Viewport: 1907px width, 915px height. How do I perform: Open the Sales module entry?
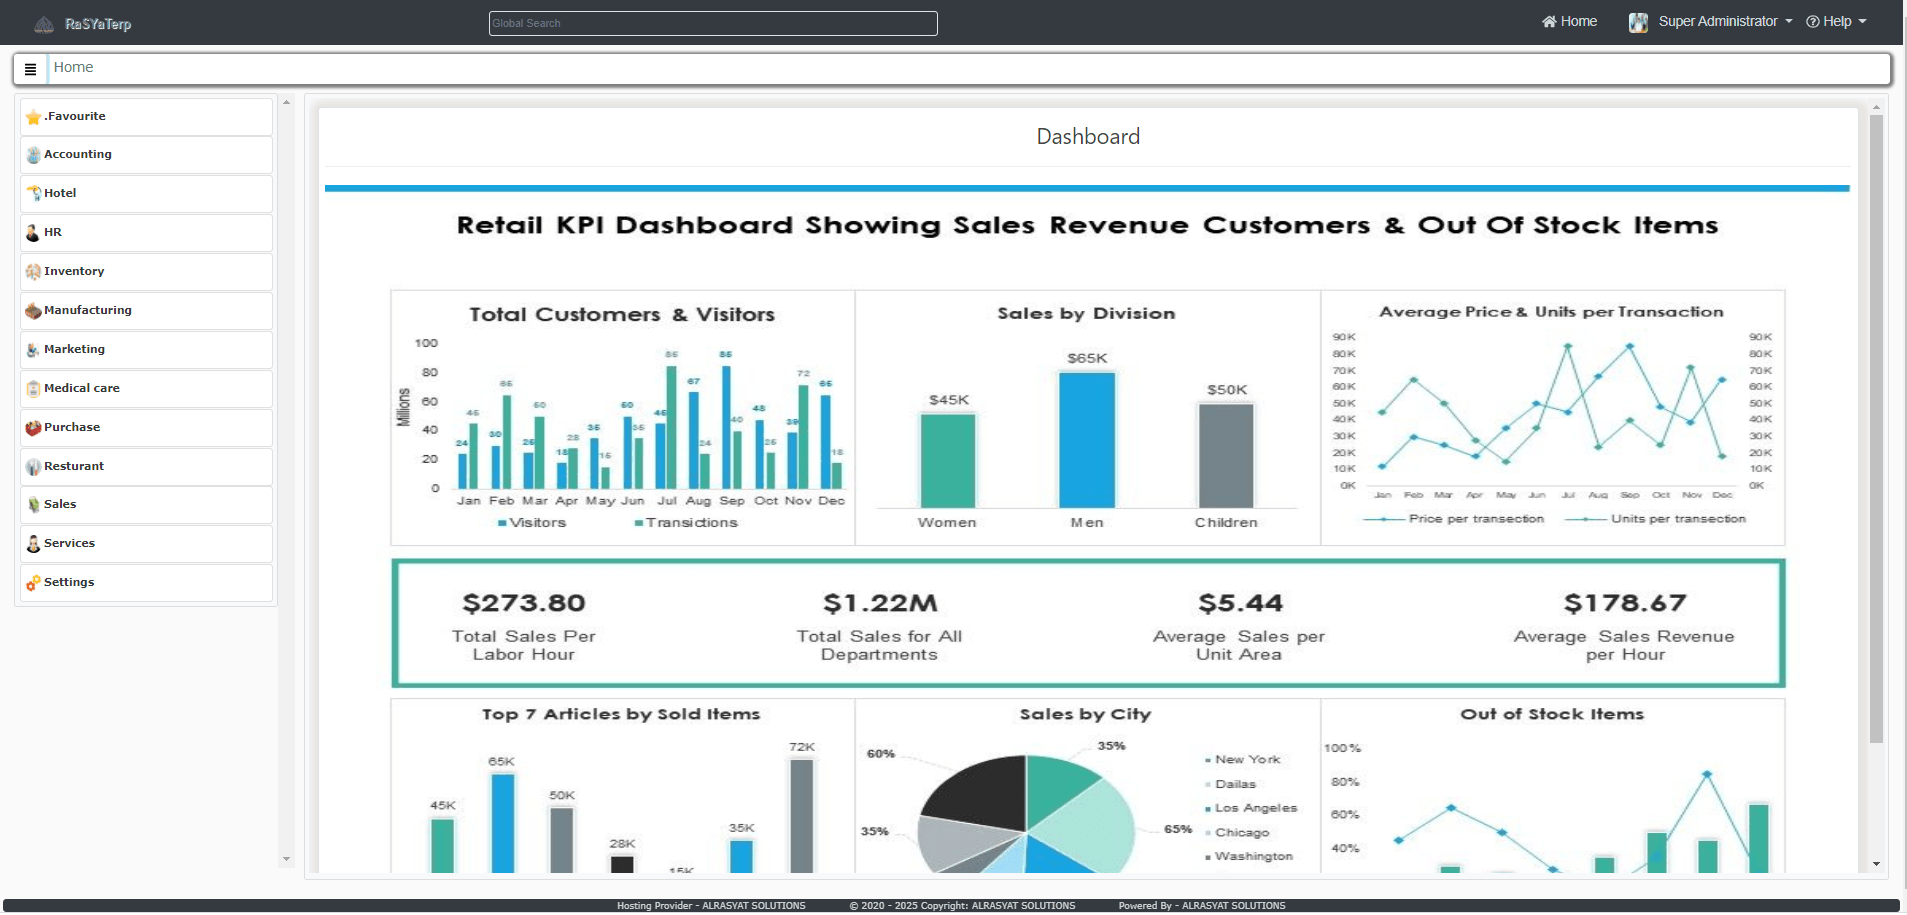coord(60,505)
